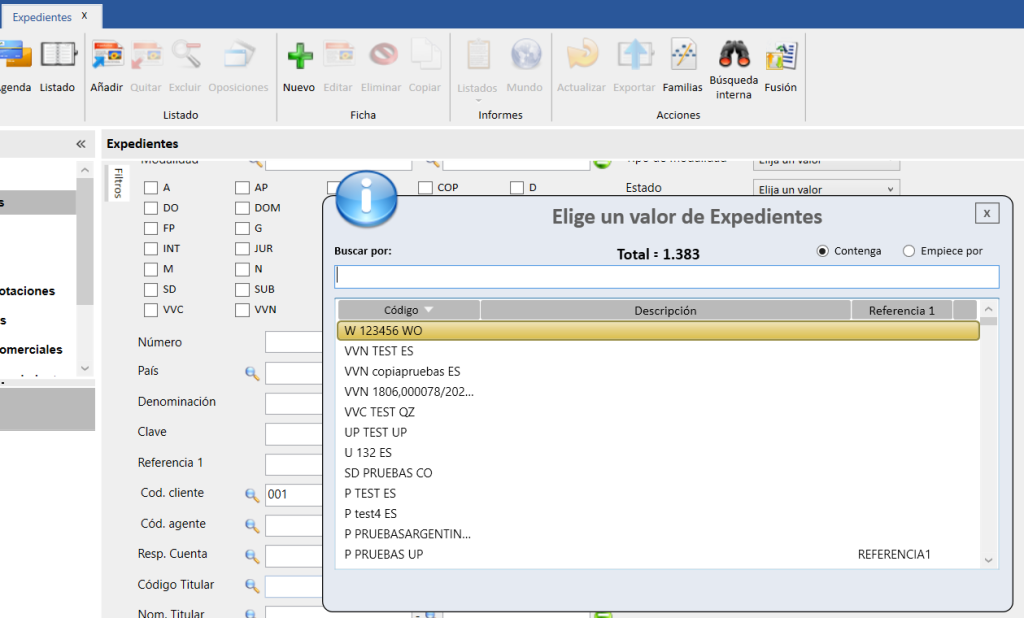The height and width of the screenshot is (618, 1024).
Task: Sort by the Código column header
Action: (408, 310)
